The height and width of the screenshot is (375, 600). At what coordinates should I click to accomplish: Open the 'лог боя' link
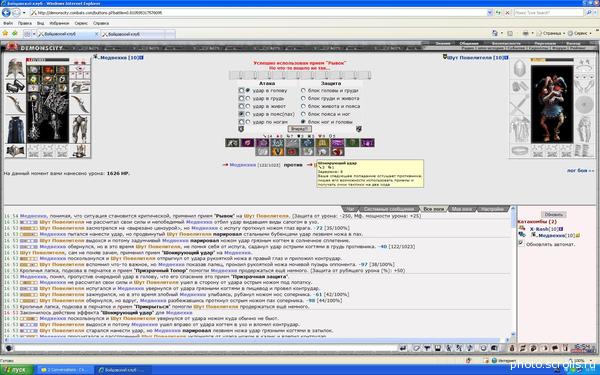tap(580, 171)
